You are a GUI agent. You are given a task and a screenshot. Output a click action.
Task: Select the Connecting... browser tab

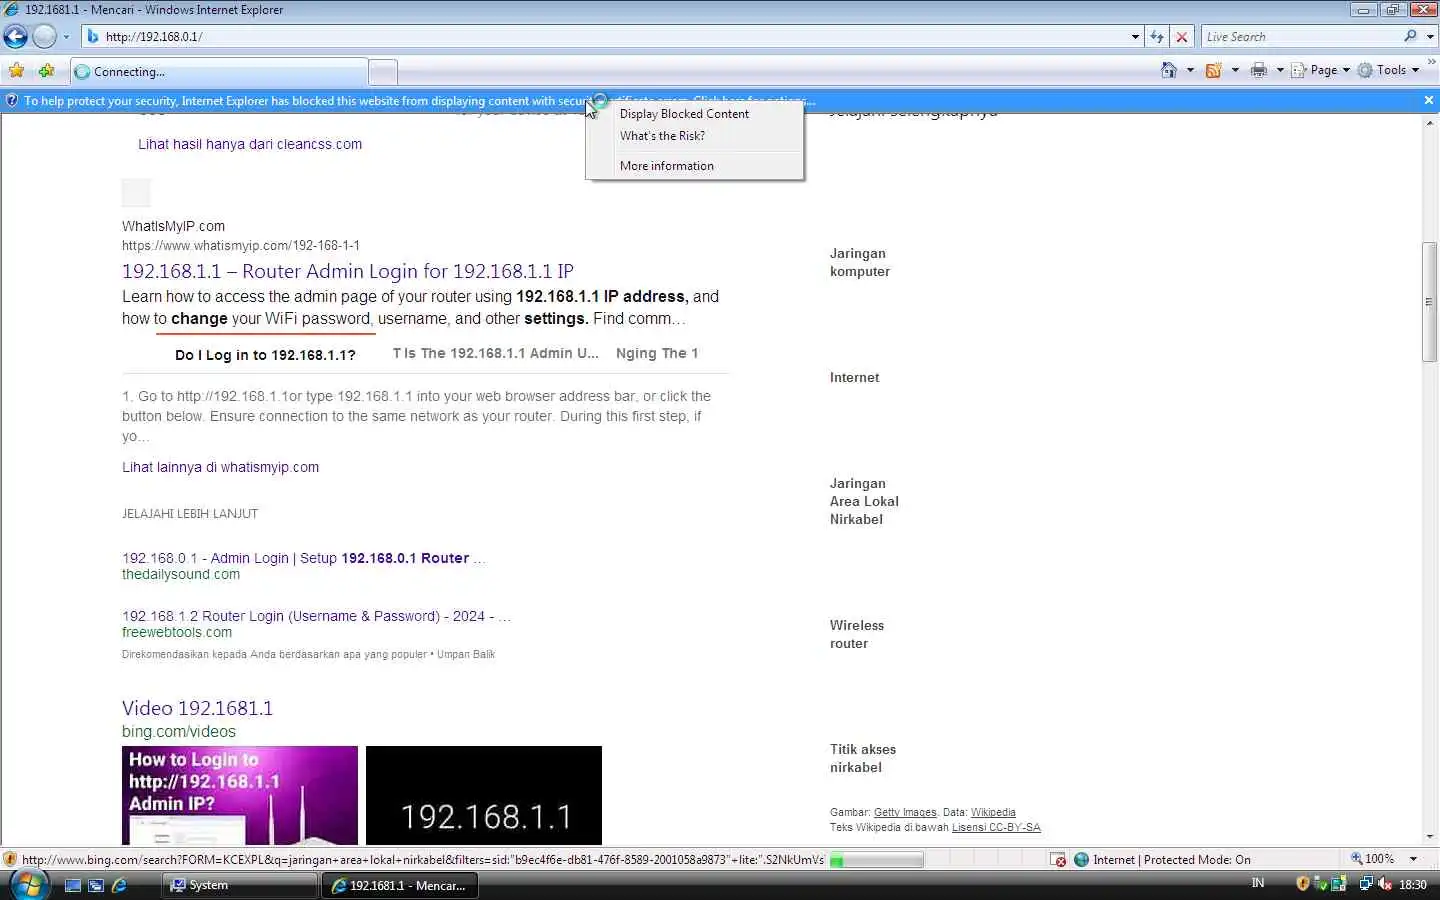218,72
